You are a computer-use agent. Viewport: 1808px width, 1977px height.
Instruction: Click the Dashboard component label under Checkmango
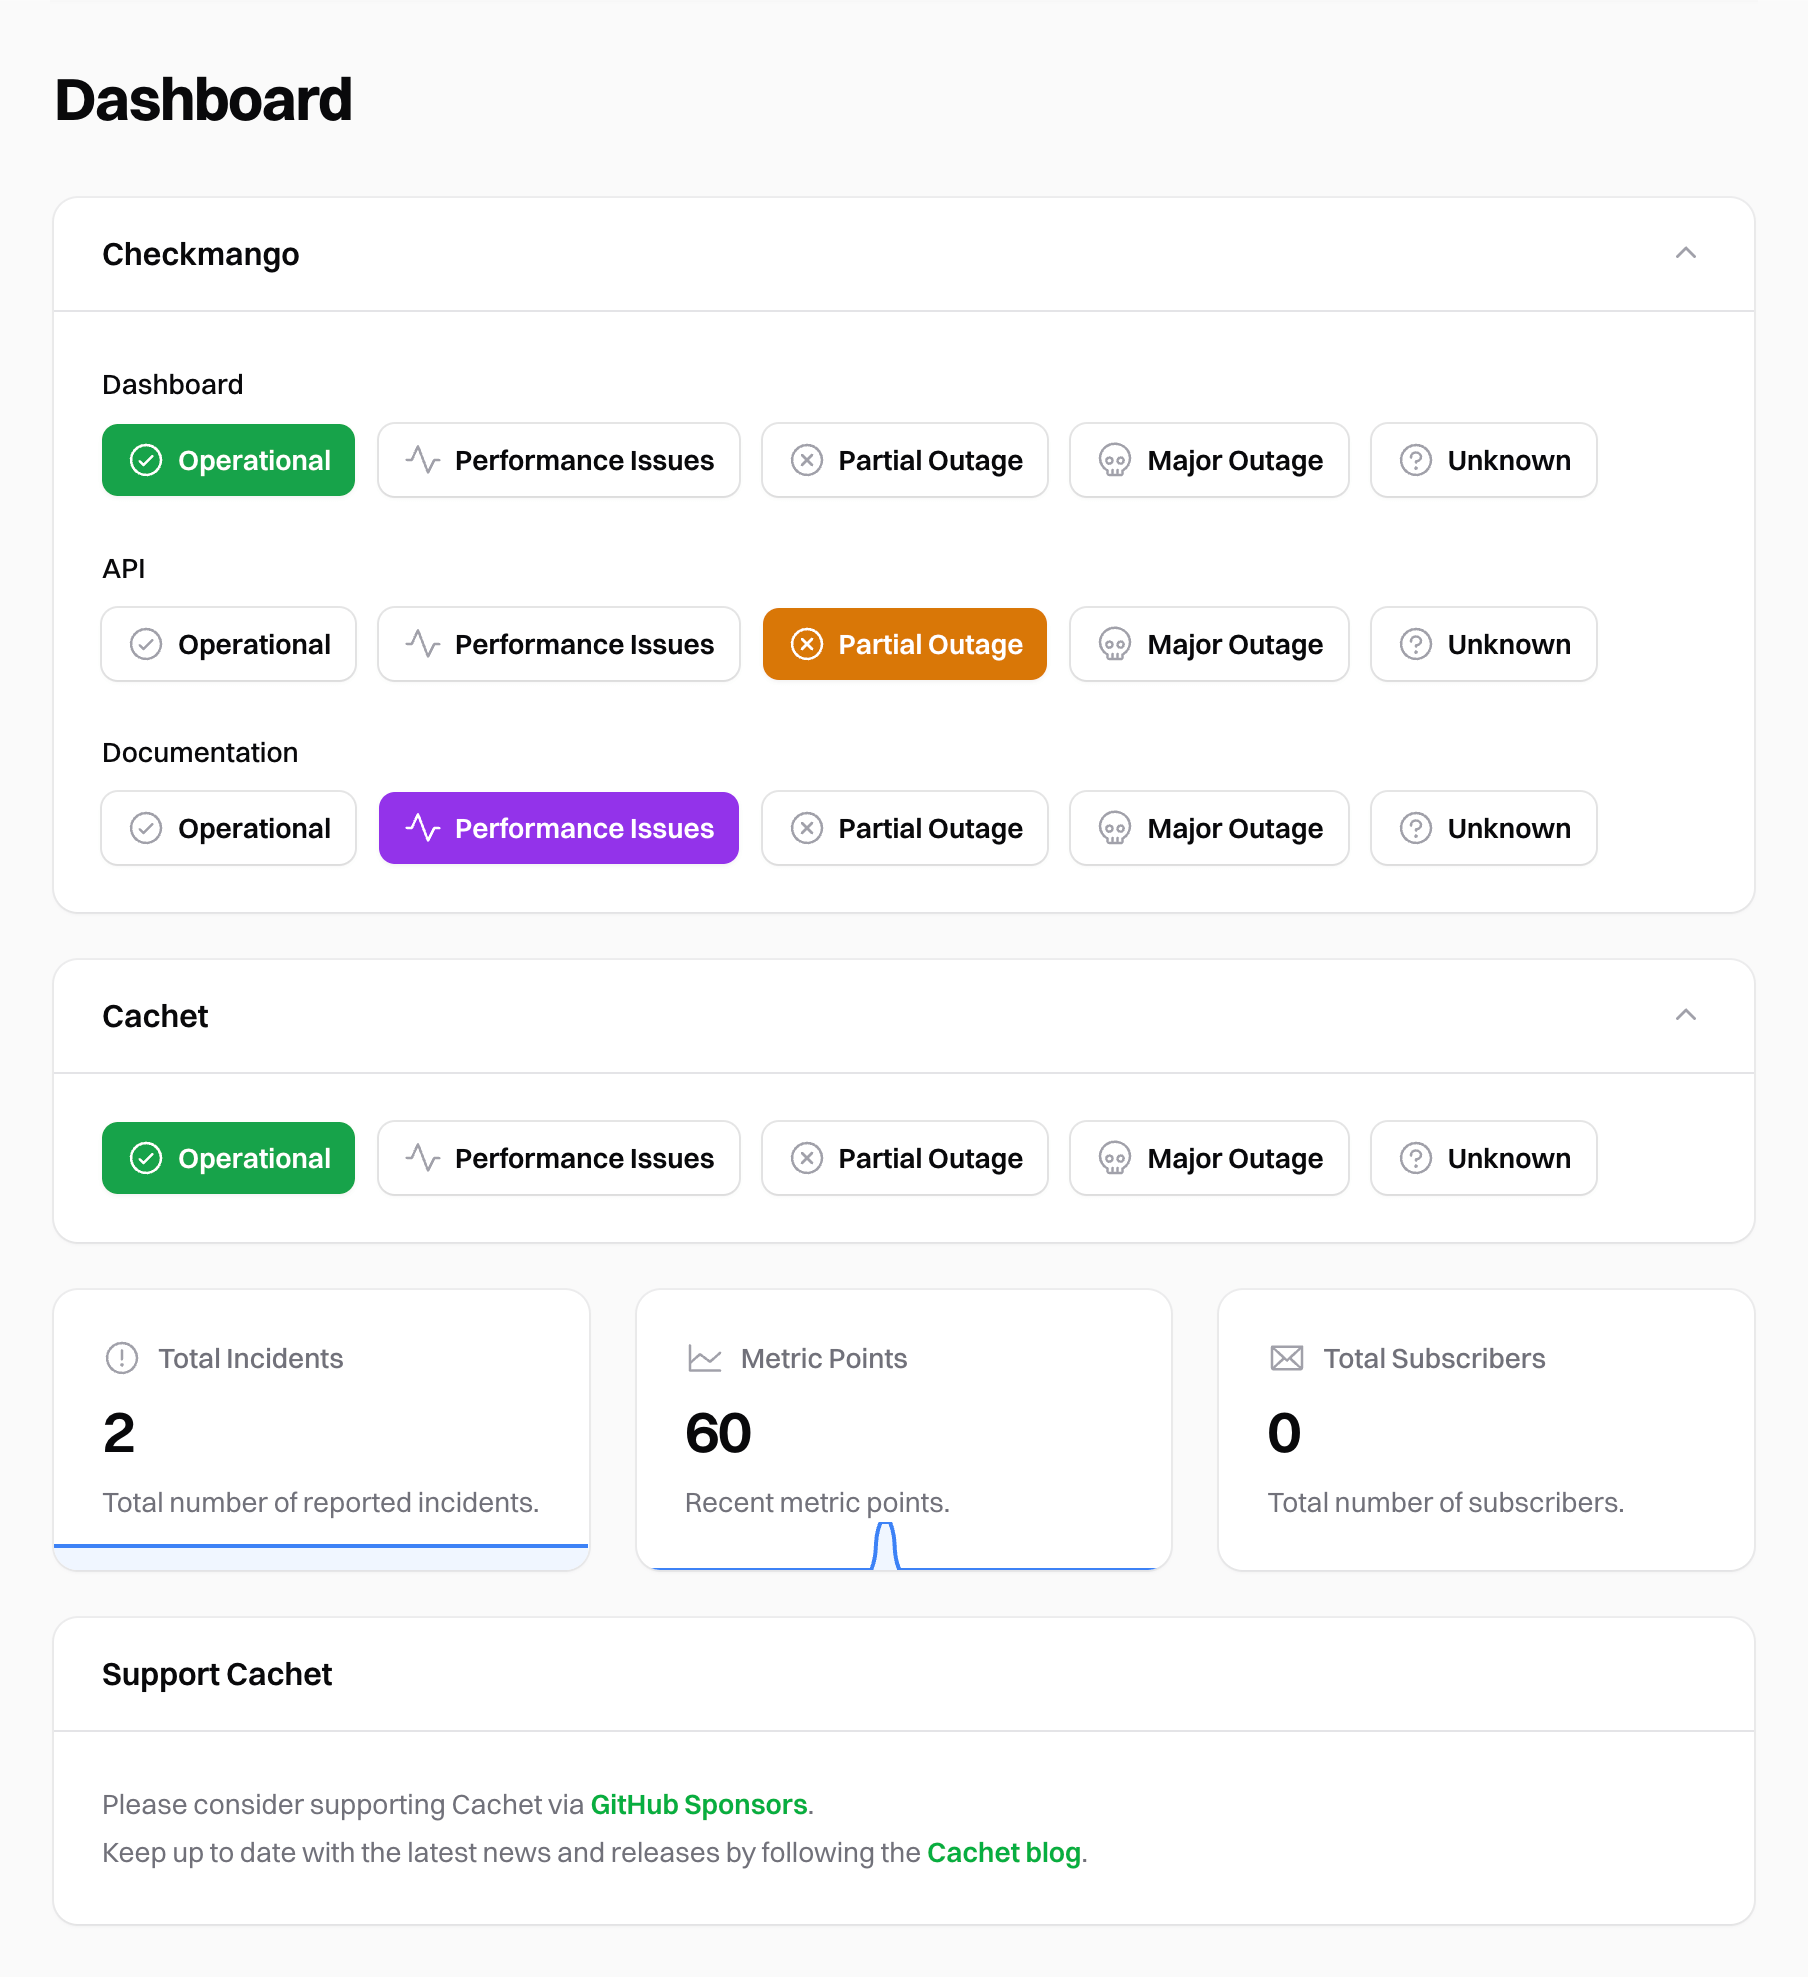tap(173, 384)
